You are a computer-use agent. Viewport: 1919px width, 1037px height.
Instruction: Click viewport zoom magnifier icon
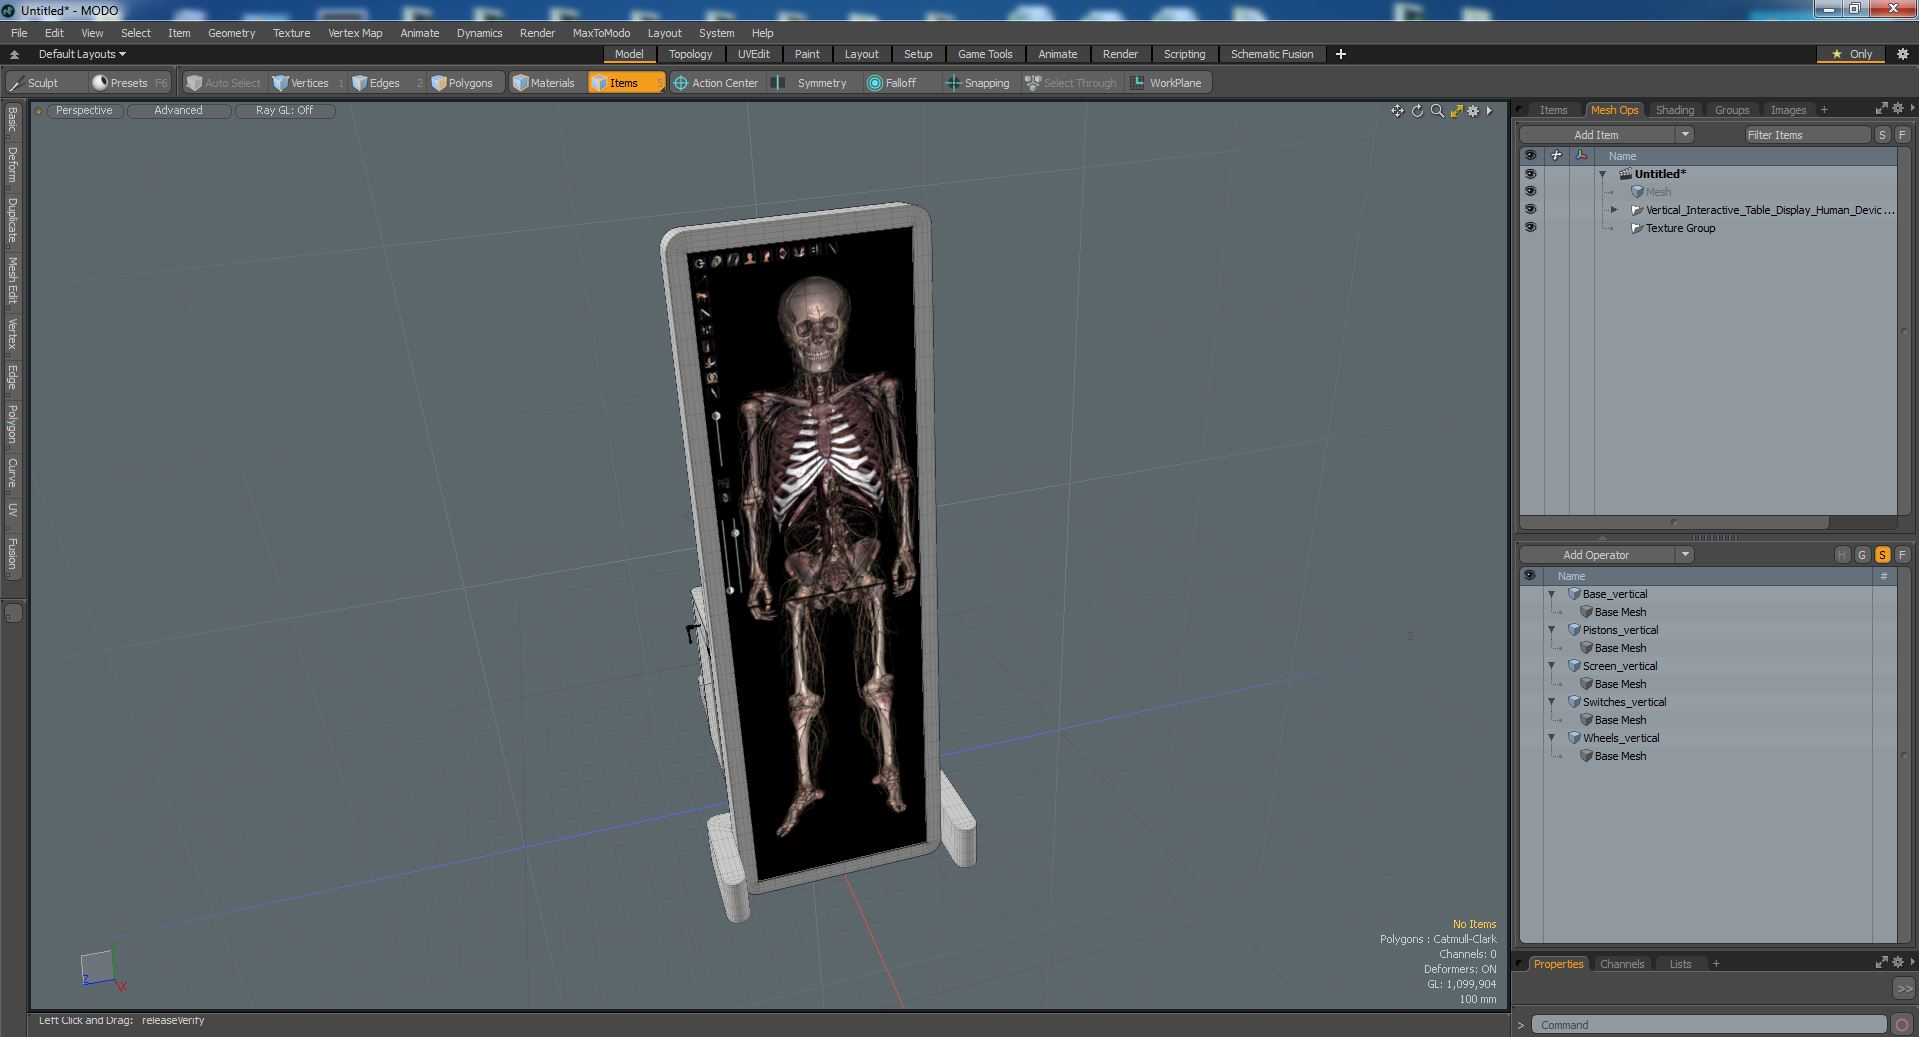[x=1437, y=111]
